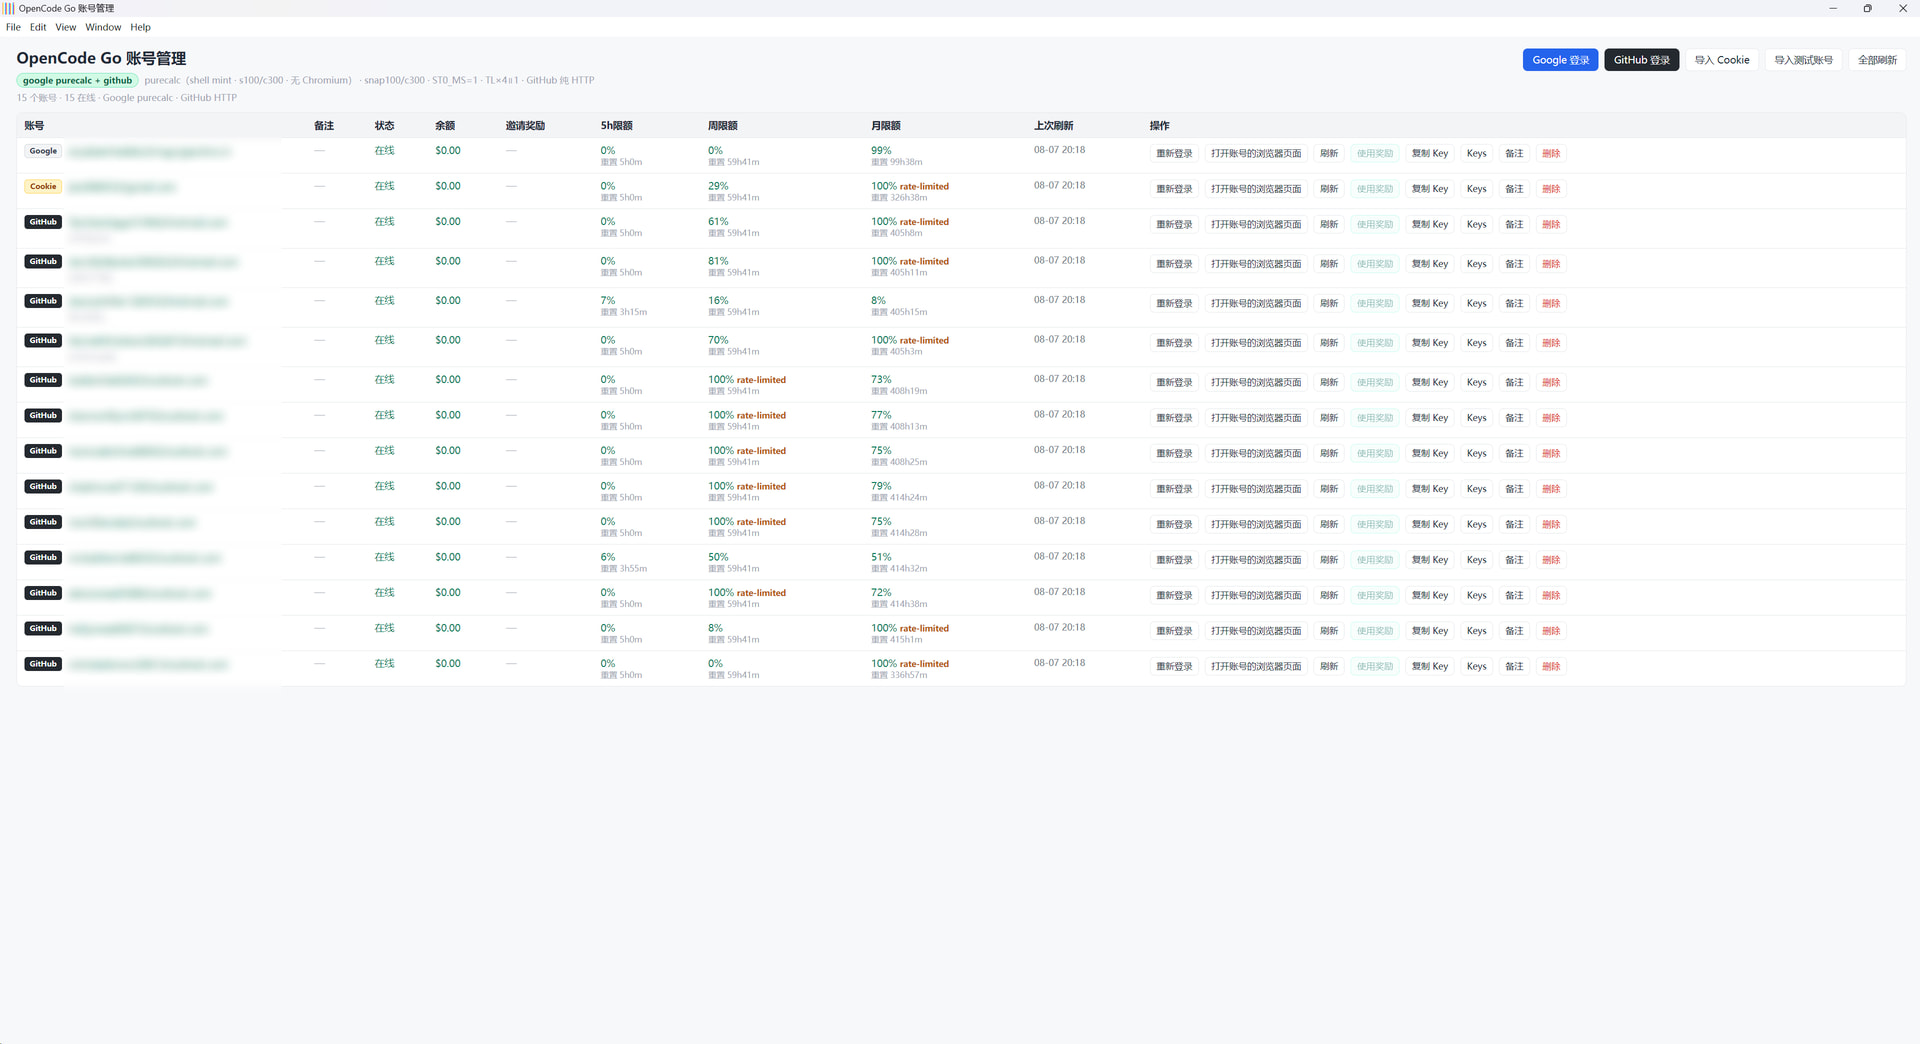Open the Edit menu

[38, 27]
